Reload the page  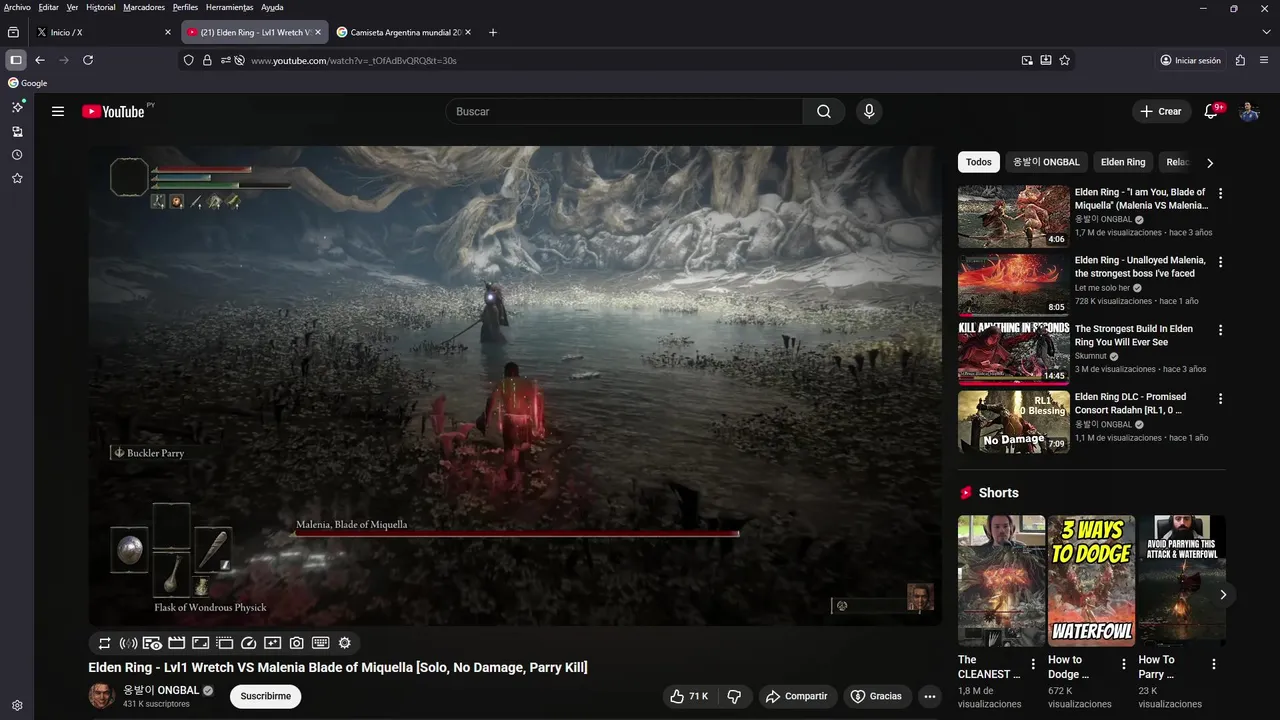coord(88,60)
